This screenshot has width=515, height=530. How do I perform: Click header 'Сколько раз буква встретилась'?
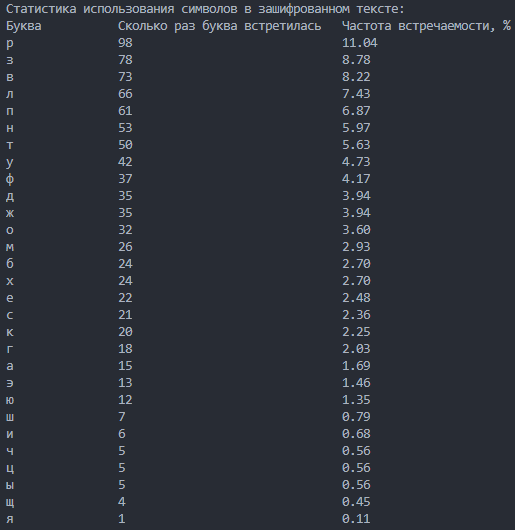point(220,26)
